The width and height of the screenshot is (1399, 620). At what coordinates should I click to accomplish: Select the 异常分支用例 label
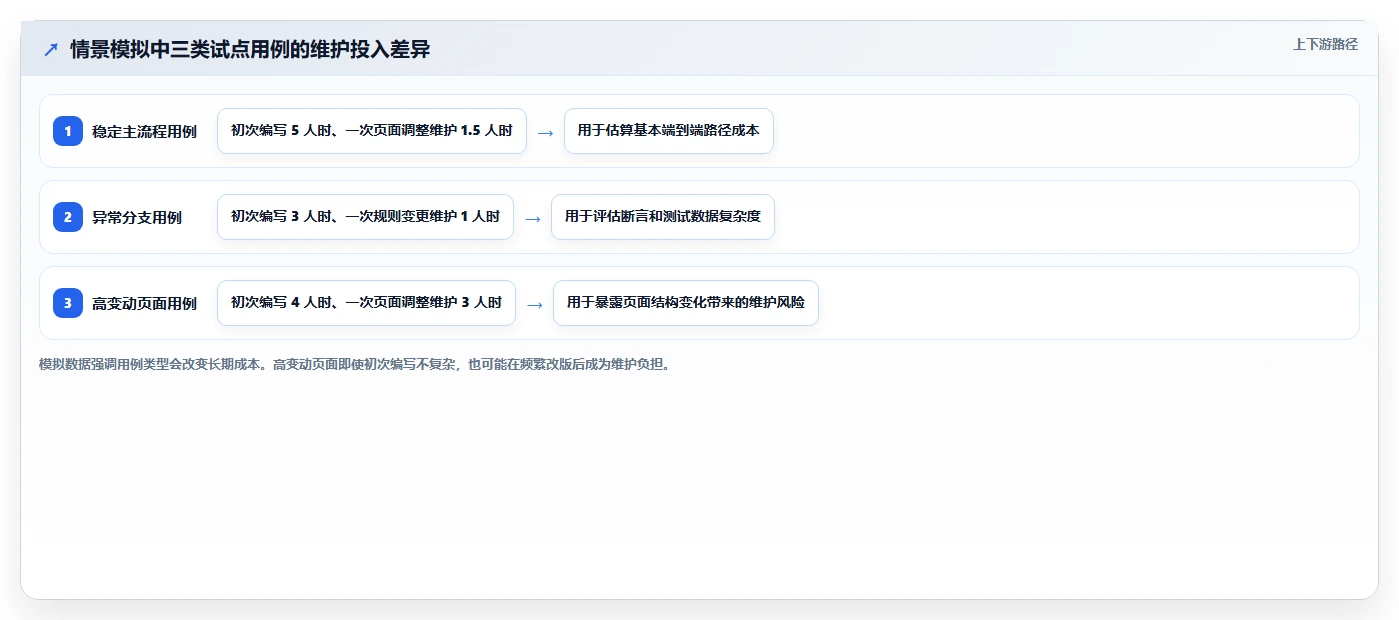click(x=137, y=217)
